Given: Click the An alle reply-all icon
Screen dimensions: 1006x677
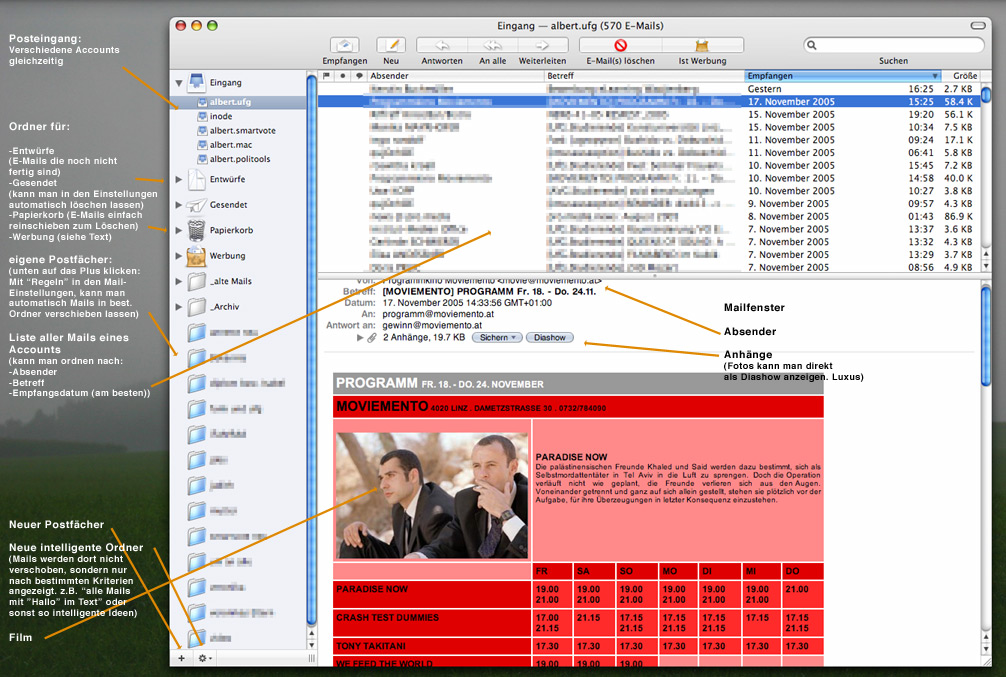Looking at the screenshot, I should click(x=492, y=46).
